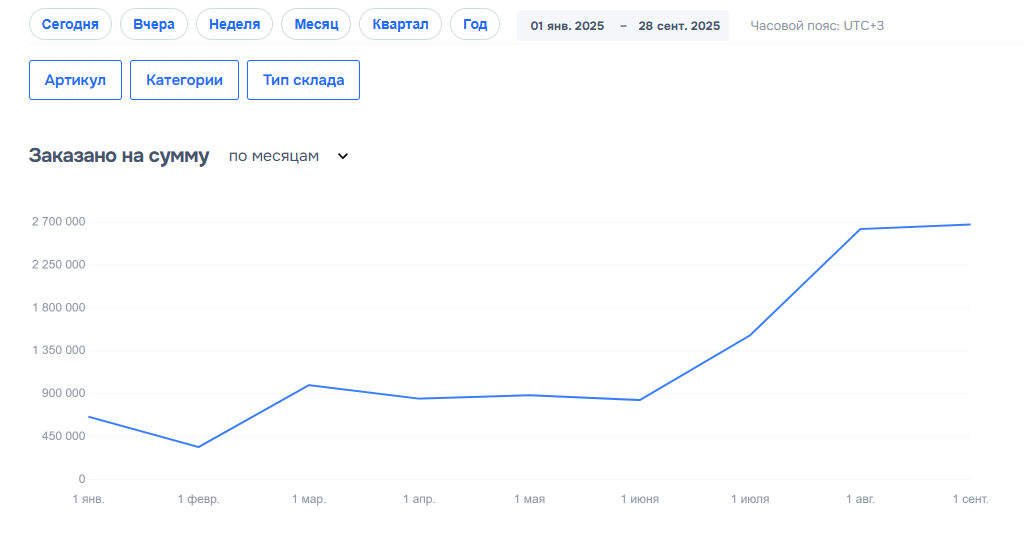Viewport: 1024px width, 550px height.
Task: Select the Квартал period filter
Action: click(400, 24)
